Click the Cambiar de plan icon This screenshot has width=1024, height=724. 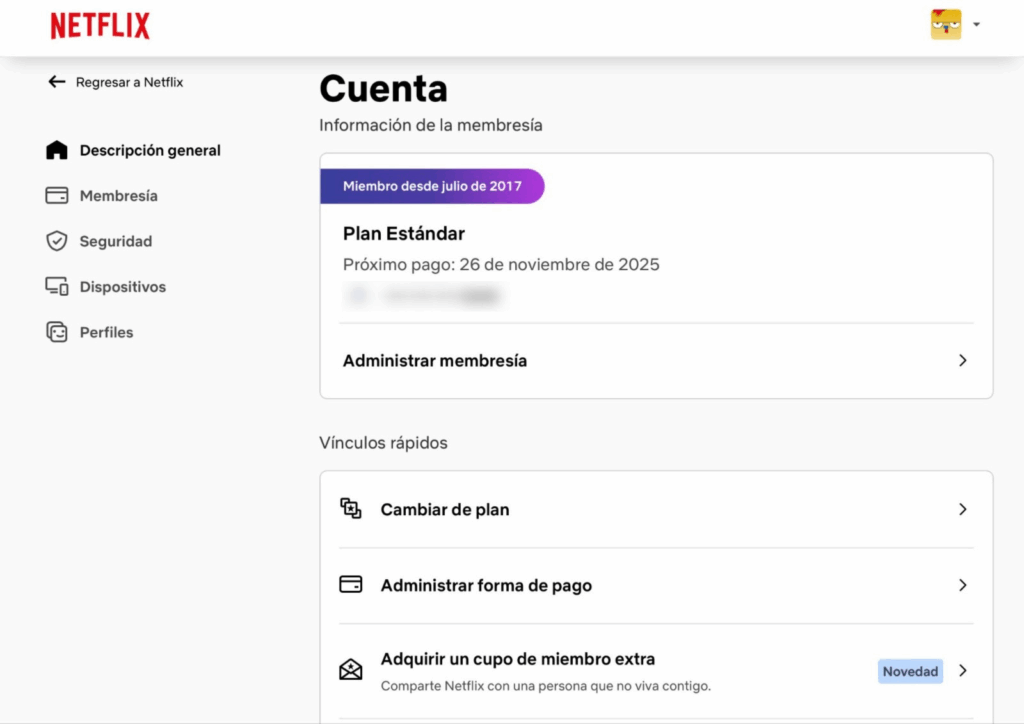pos(351,509)
